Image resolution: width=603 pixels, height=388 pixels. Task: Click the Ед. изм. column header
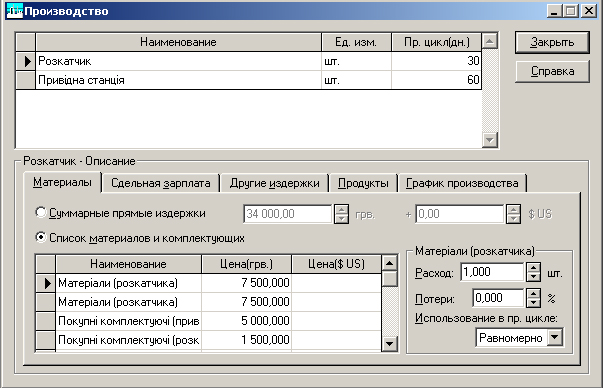click(356, 42)
